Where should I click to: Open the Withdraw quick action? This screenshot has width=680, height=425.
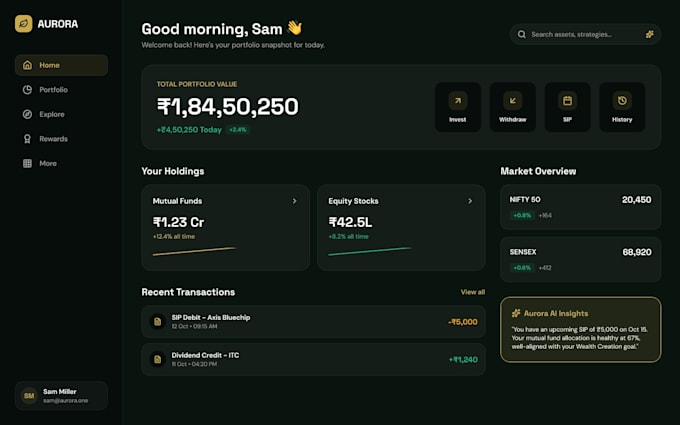point(512,107)
